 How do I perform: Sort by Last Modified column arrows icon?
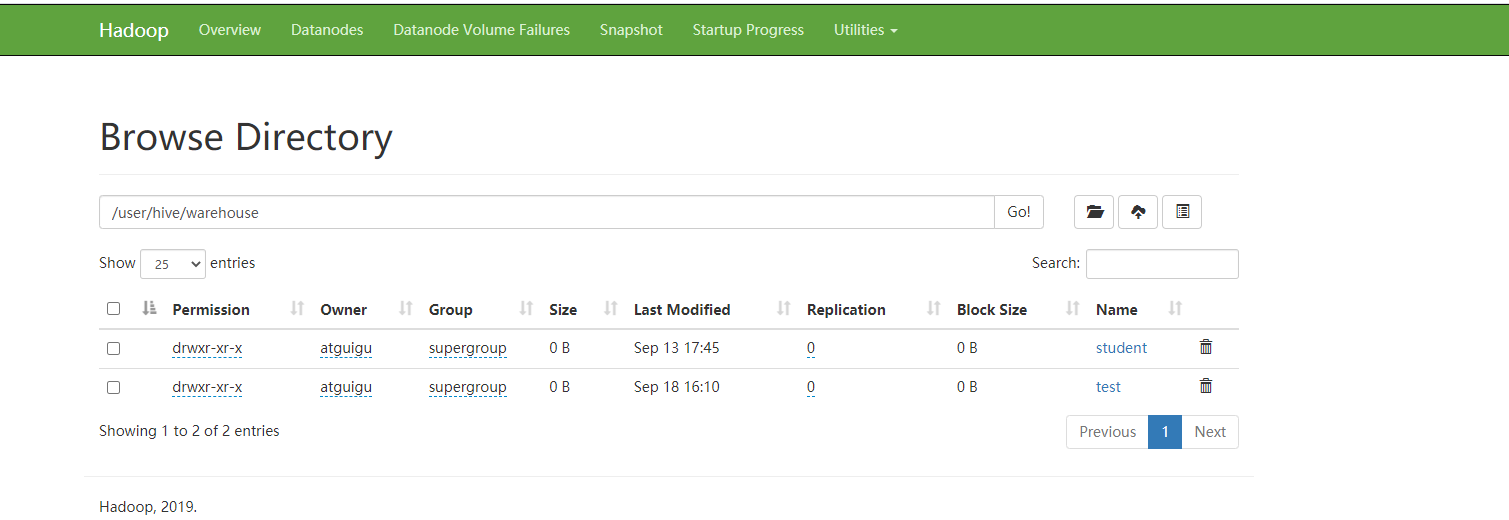click(784, 309)
